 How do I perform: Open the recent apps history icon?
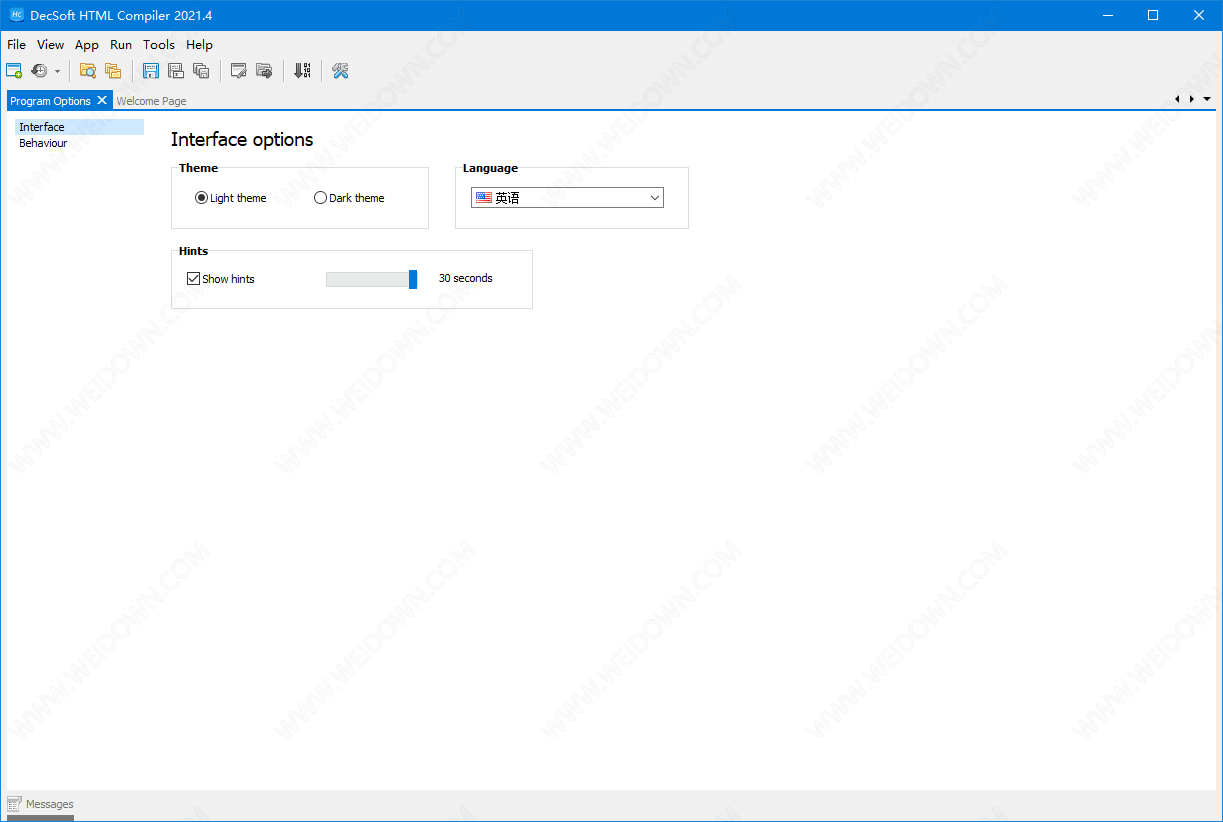[x=39, y=71]
